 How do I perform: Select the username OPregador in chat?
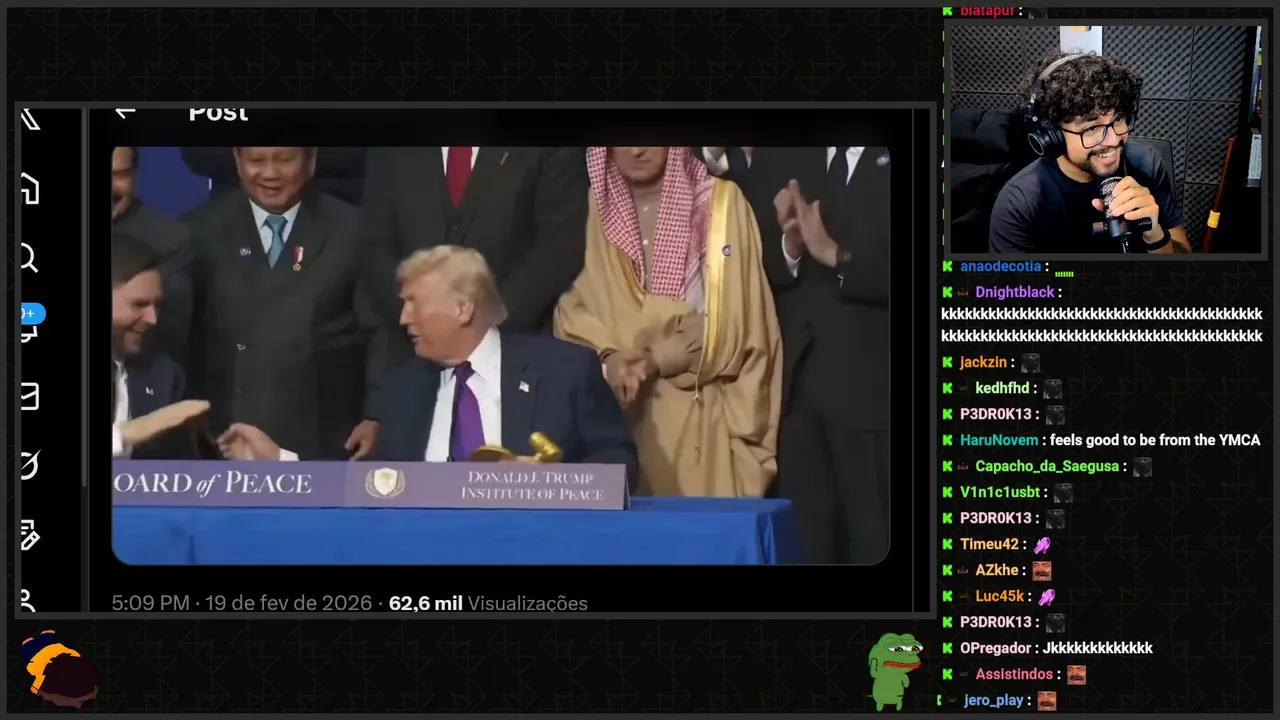(996, 649)
